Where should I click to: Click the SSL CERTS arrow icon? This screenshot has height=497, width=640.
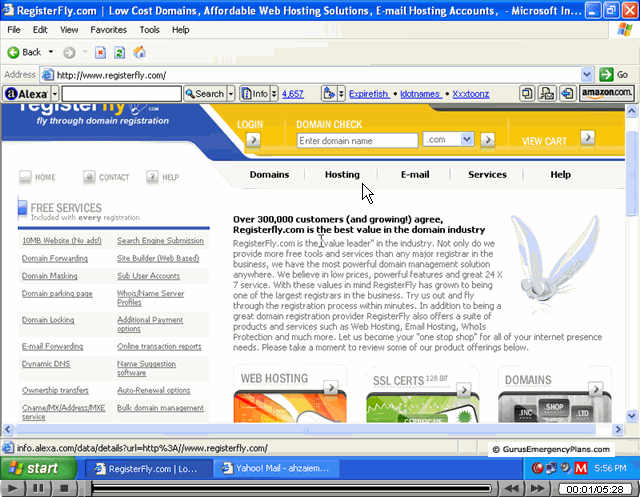tap(464, 390)
